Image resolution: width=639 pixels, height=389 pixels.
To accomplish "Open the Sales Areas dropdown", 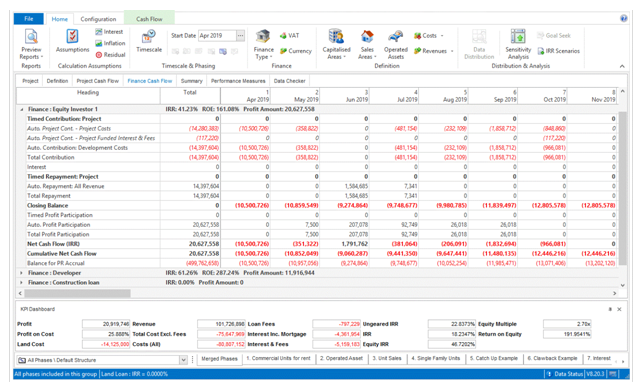I will [x=367, y=45].
